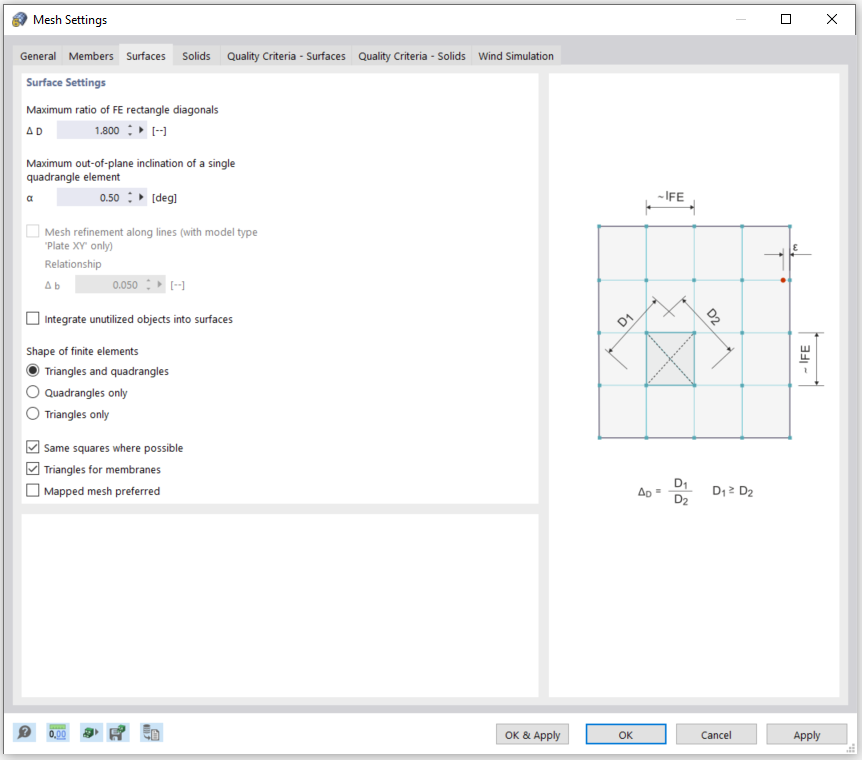Uncheck Triangles for membranes
Viewport: 862px width, 760px height.
tap(32, 469)
